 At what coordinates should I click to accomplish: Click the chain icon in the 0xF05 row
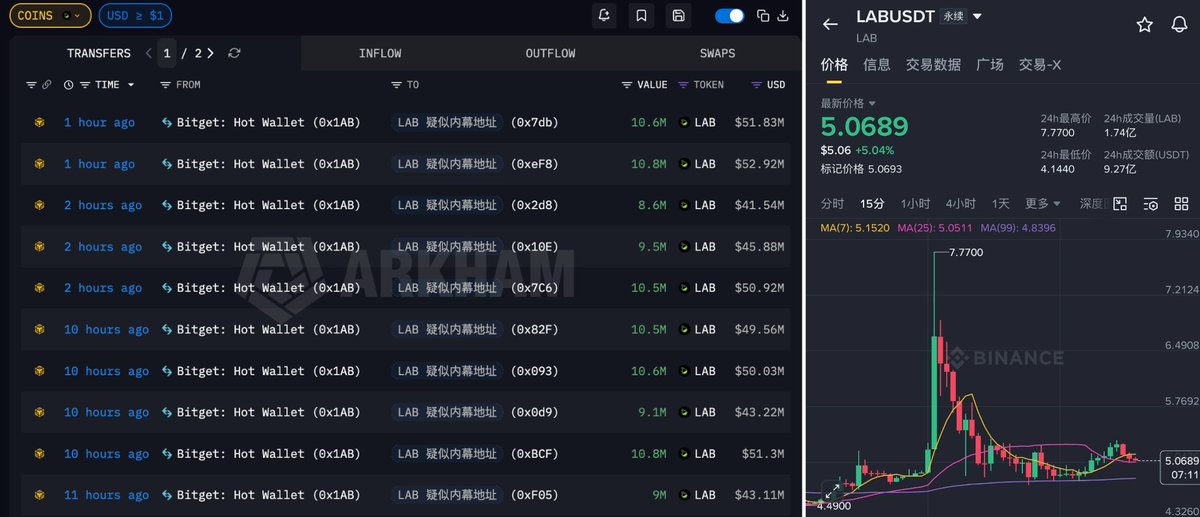(x=40, y=495)
